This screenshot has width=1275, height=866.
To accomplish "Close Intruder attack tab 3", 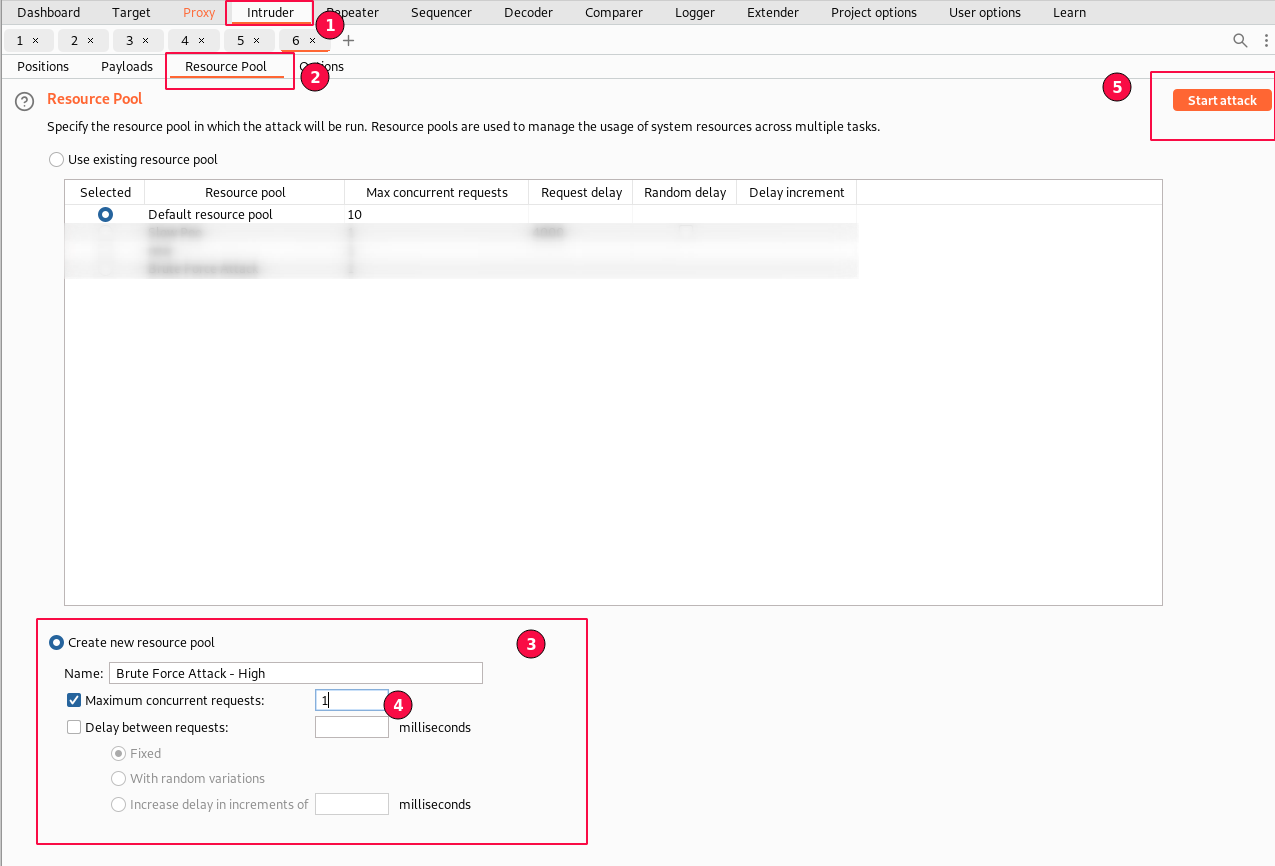I will pyautogui.click(x=145, y=40).
